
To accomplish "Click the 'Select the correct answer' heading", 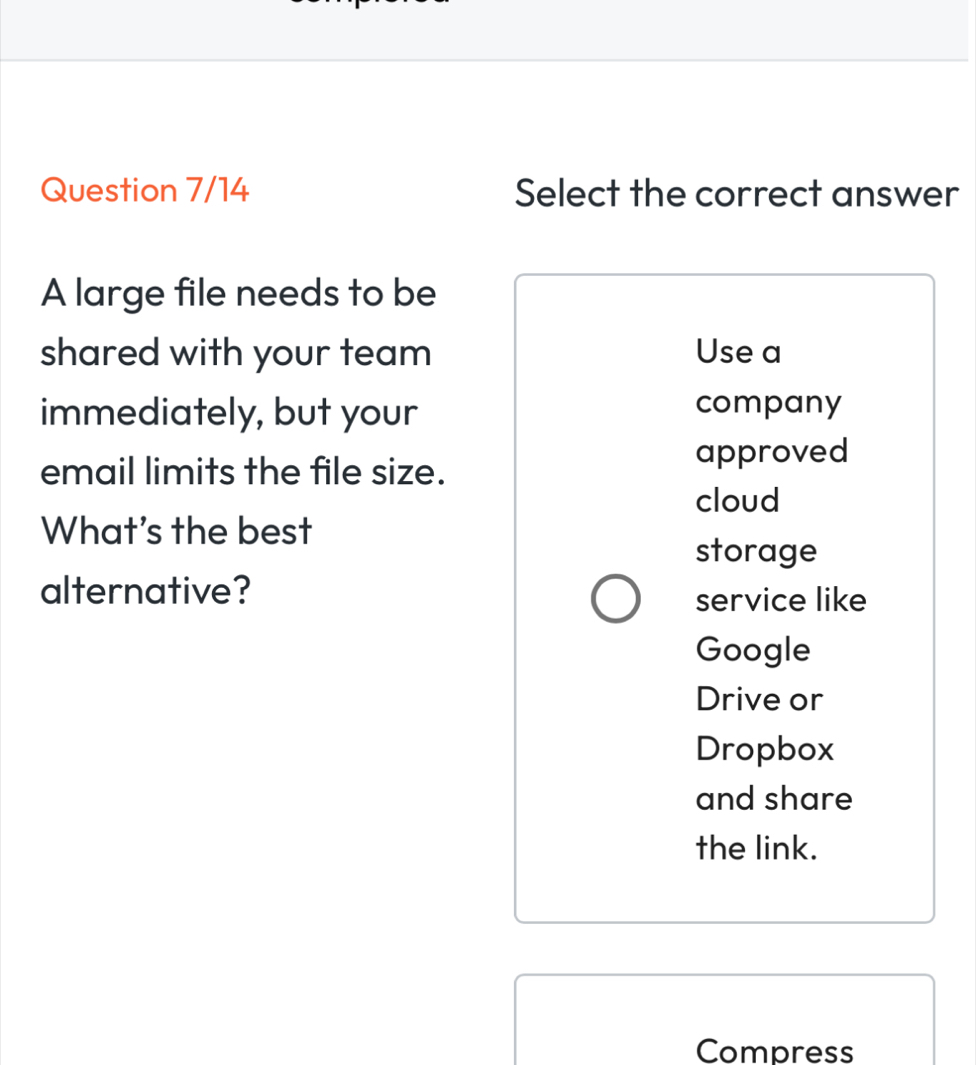I will (x=737, y=193).
